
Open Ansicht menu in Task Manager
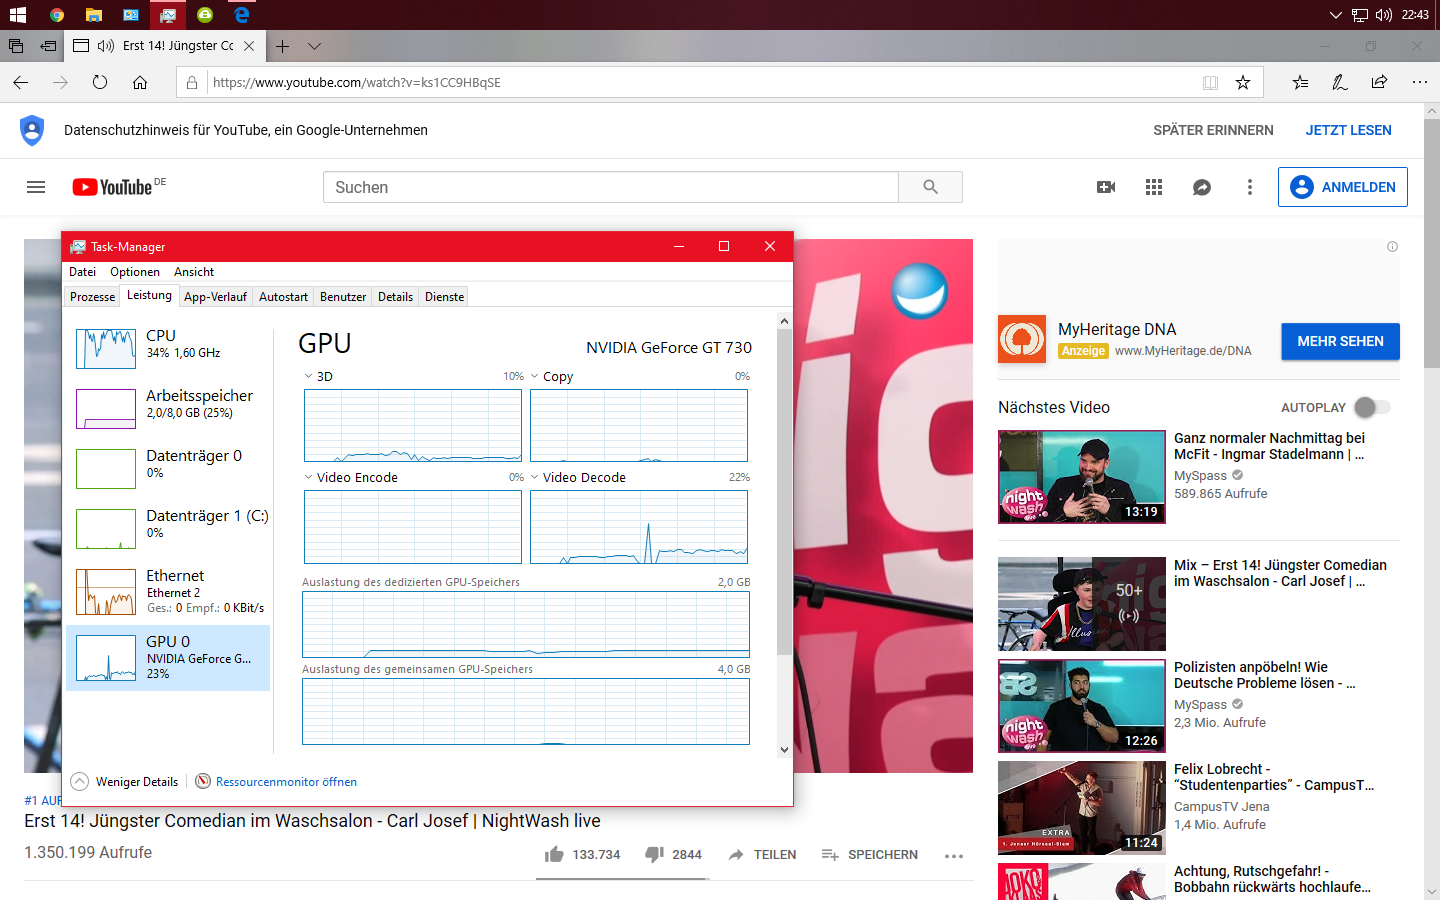point(194,272)
